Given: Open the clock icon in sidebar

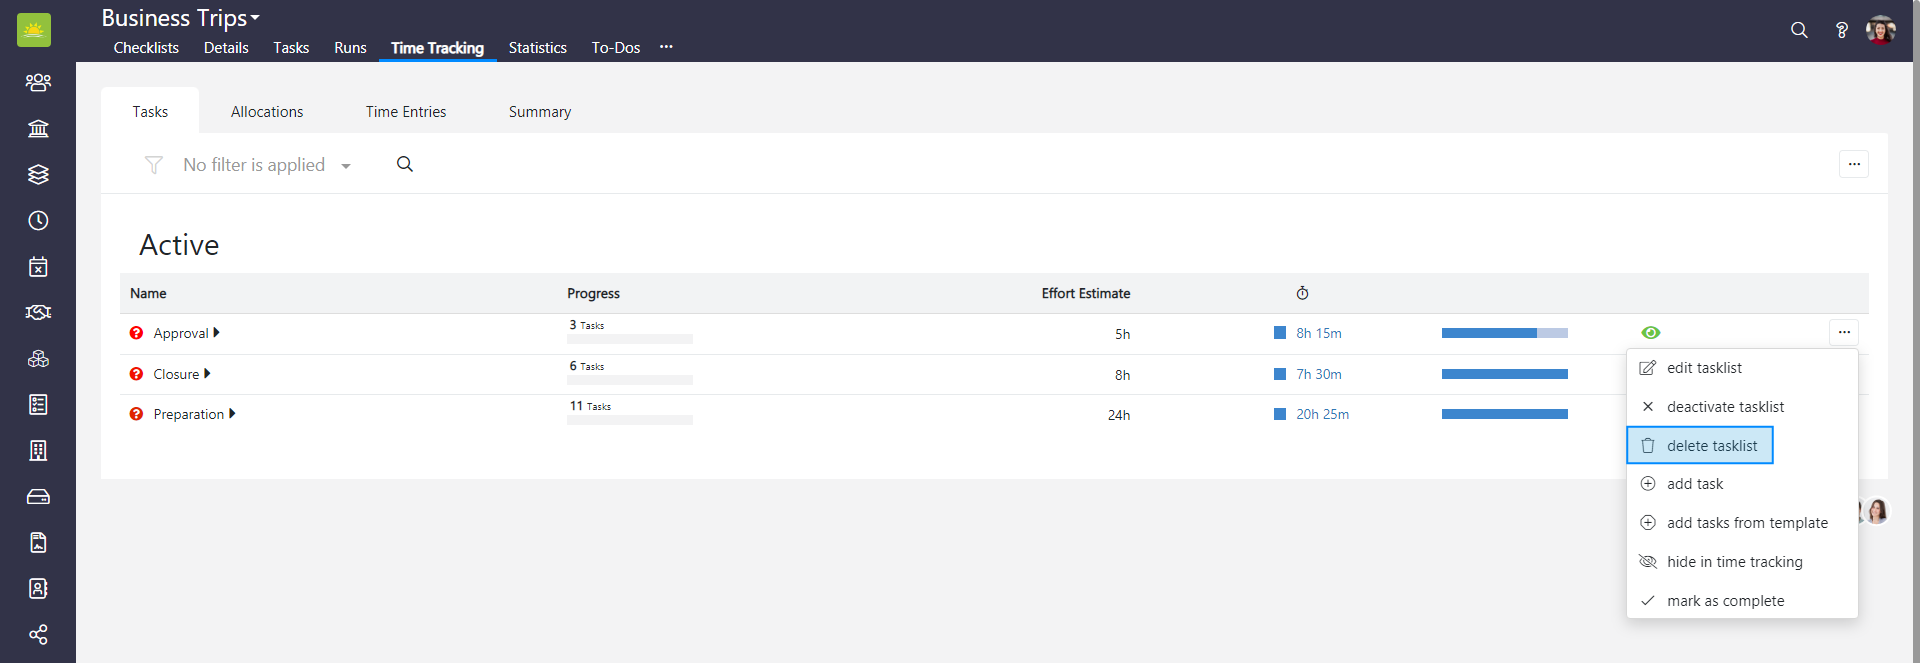Looking at the screenshot, I should pos(38,221).
